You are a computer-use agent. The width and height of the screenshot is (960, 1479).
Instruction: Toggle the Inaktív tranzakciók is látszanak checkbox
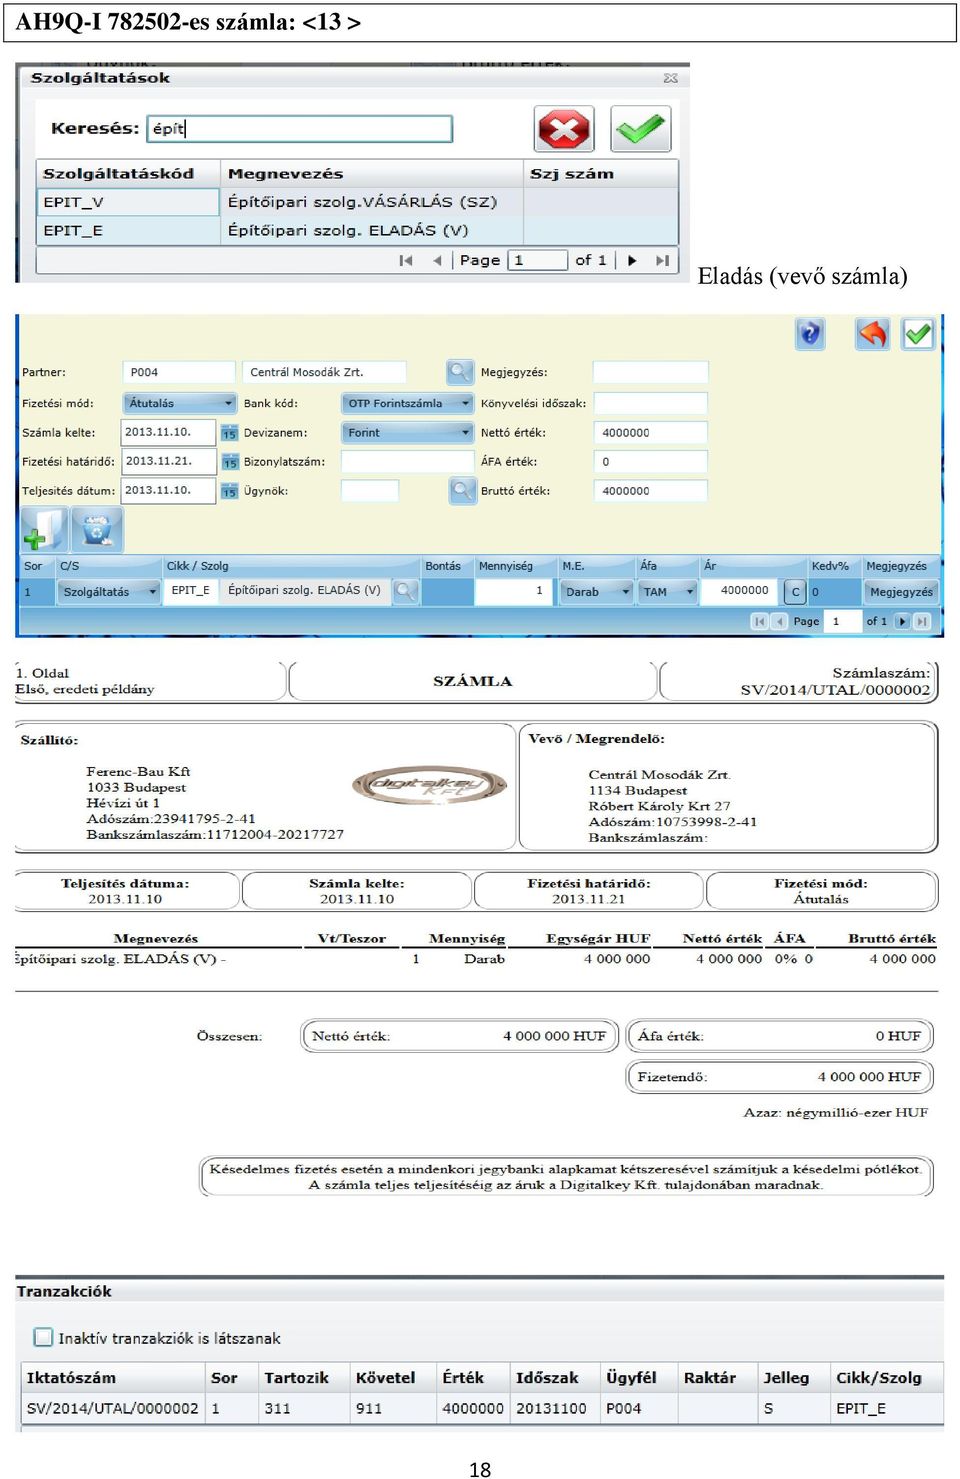(x=43, y=1337)
